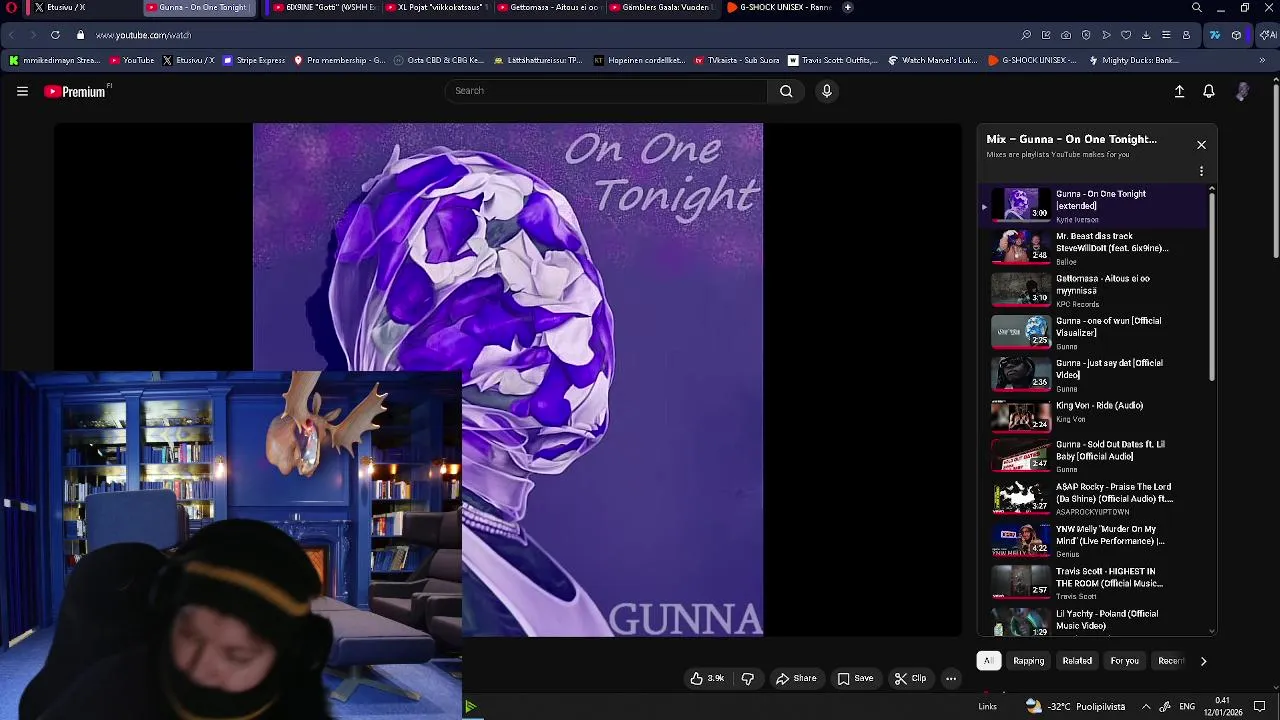Image resolution: width=1280 pixels, height=720 pixels.
Task: Open the taskbar clock and date
Action: pos(1222,707)
